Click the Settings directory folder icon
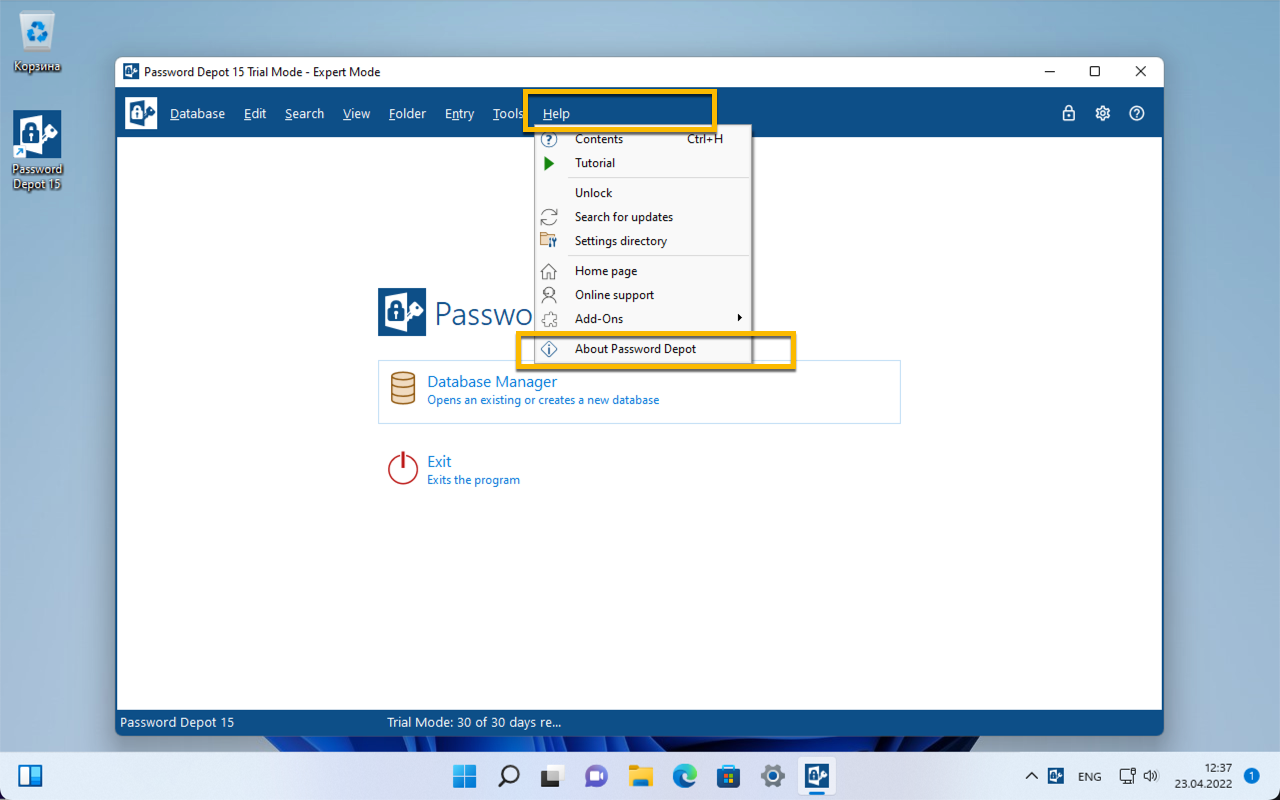This screenshot has width=1280, height=800. 548,241
